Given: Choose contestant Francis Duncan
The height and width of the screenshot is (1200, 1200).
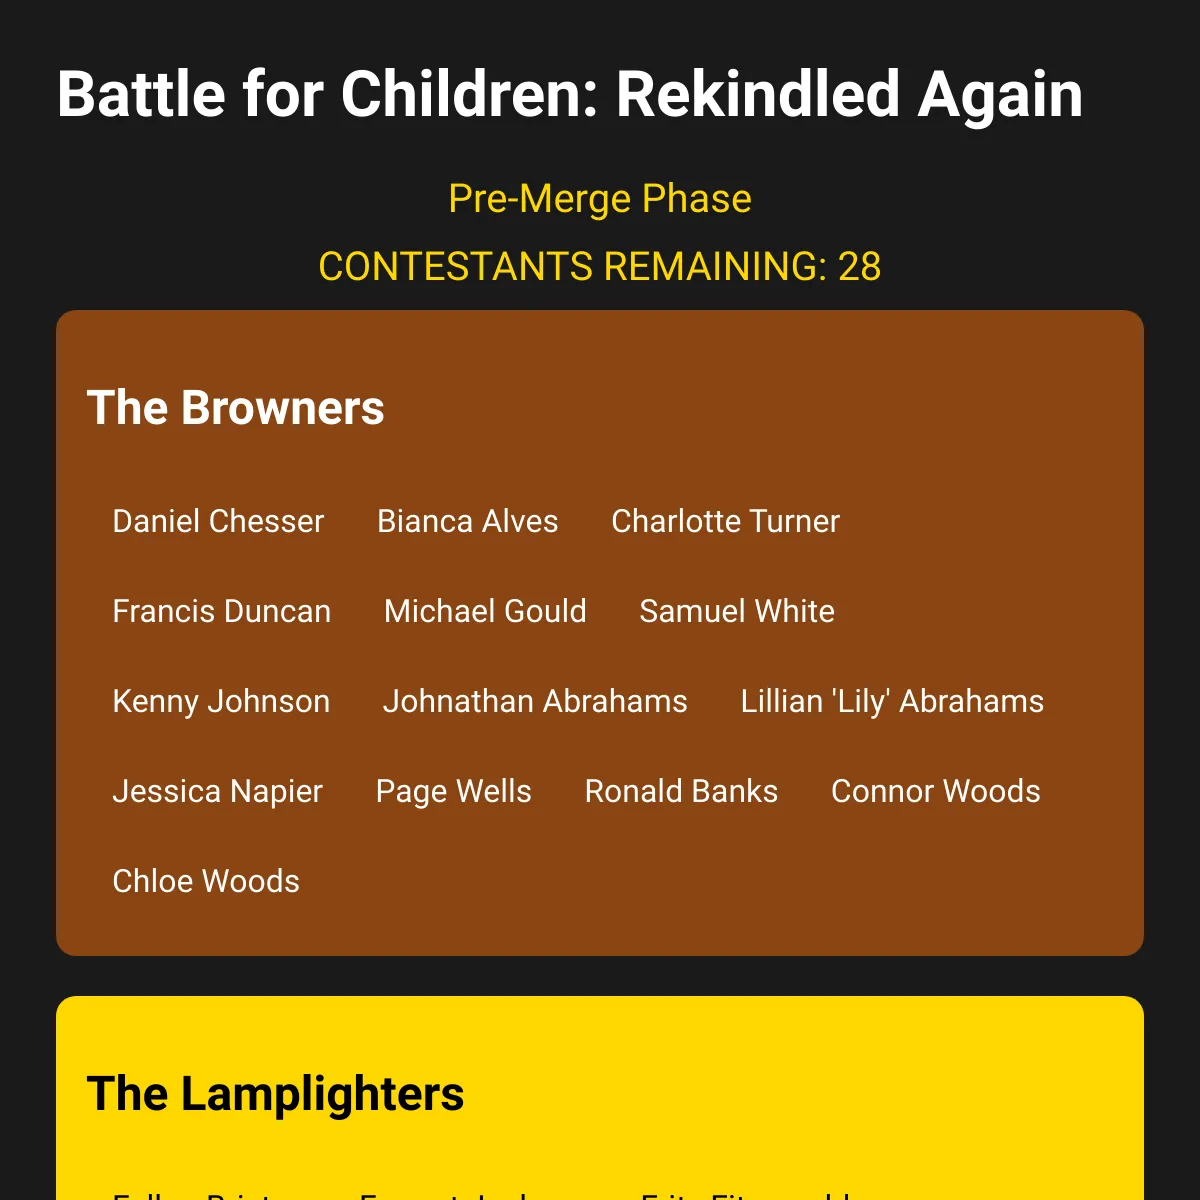Looking at the screenshot, I should point(221,611).
